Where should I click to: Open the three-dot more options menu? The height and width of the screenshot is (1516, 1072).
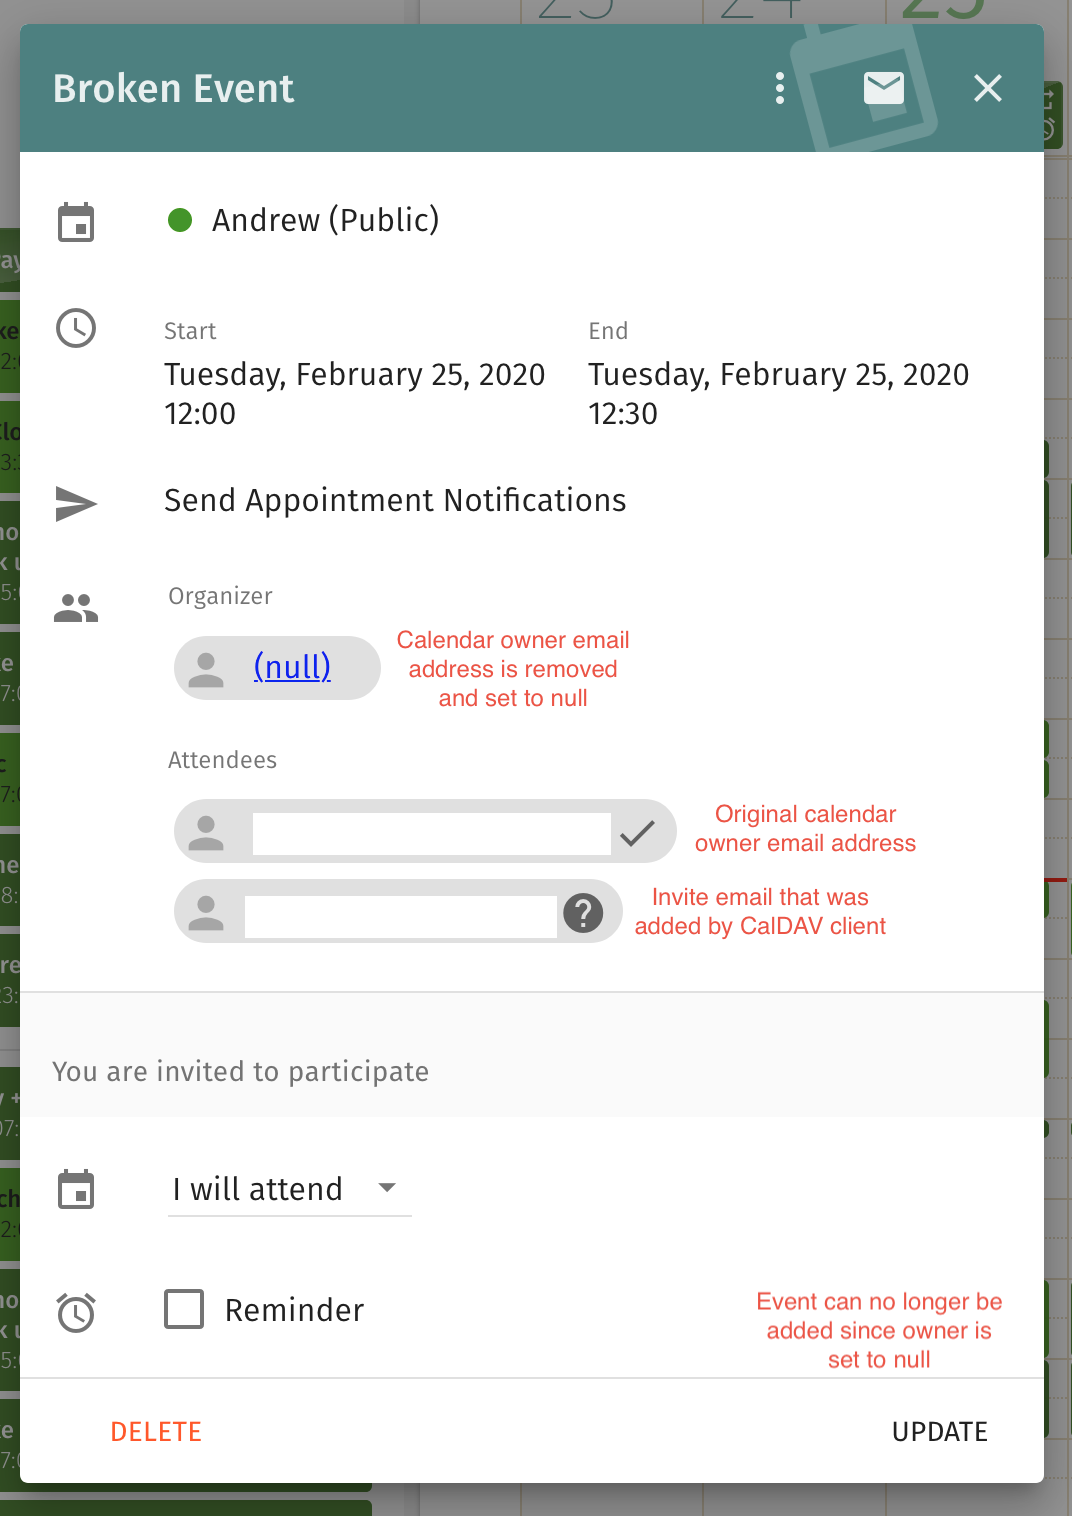pyautogui.click(x=780, y=88)
